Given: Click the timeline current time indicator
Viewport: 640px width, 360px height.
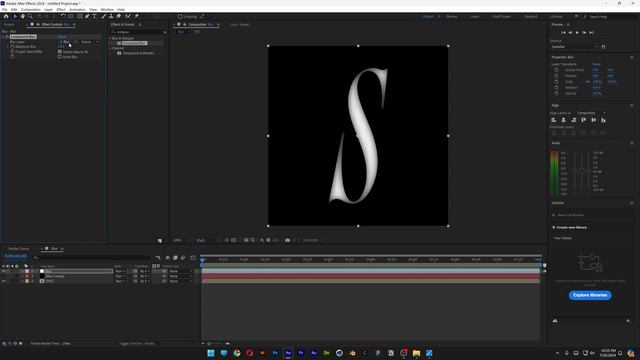Looking at the screenshot, I should [202, 260].
